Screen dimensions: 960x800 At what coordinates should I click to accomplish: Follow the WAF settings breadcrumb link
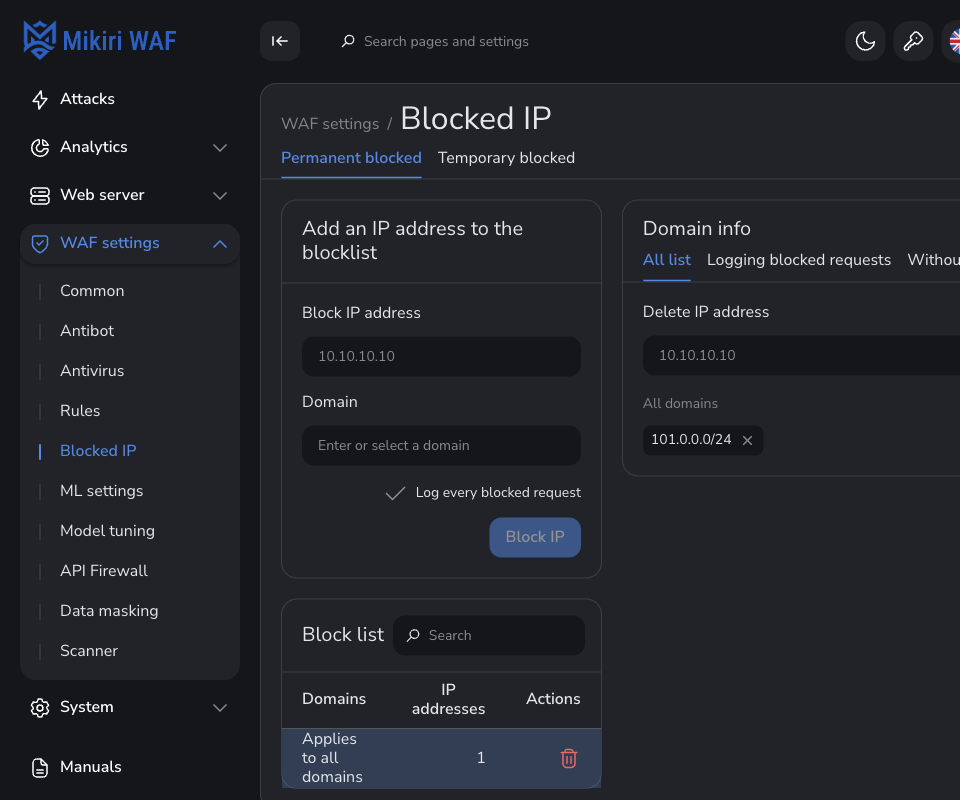[331, 124]
